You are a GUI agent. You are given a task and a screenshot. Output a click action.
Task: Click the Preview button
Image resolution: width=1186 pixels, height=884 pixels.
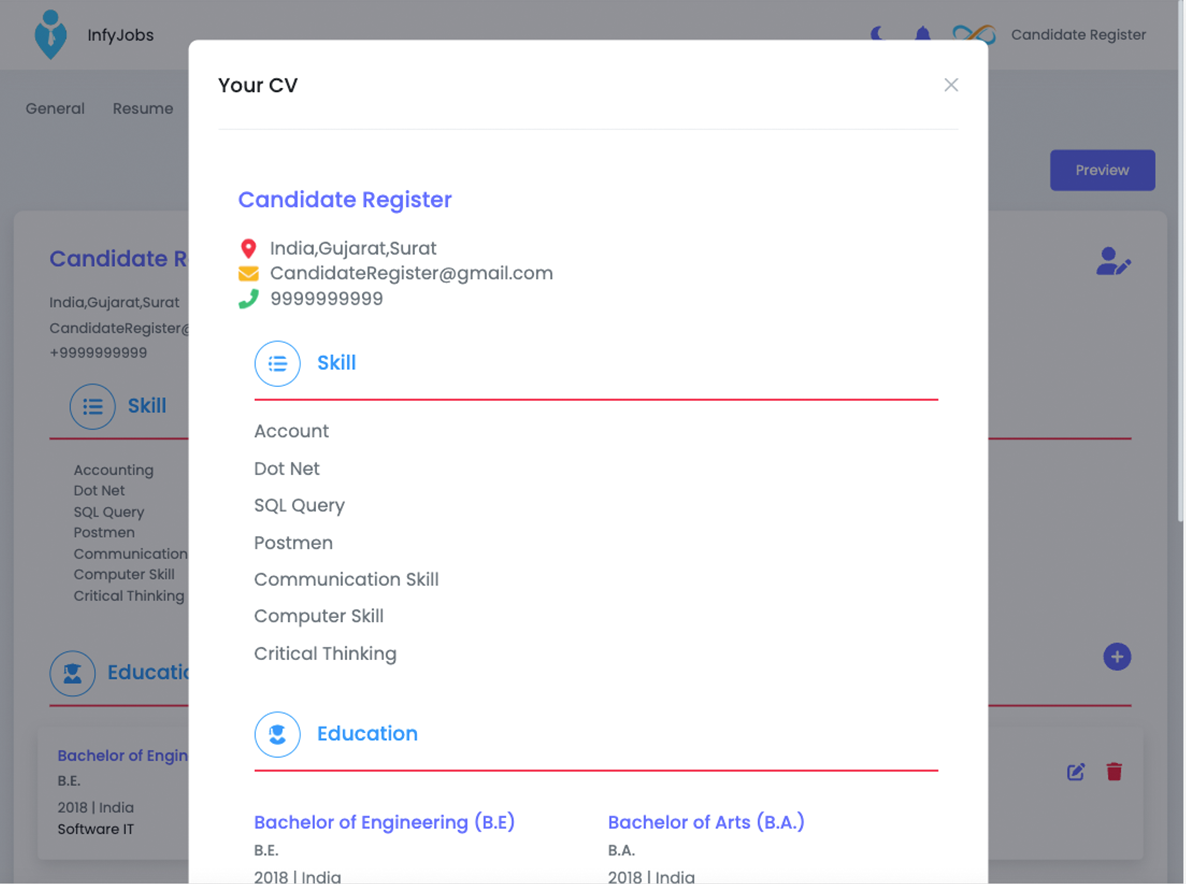coord(1102,170)
